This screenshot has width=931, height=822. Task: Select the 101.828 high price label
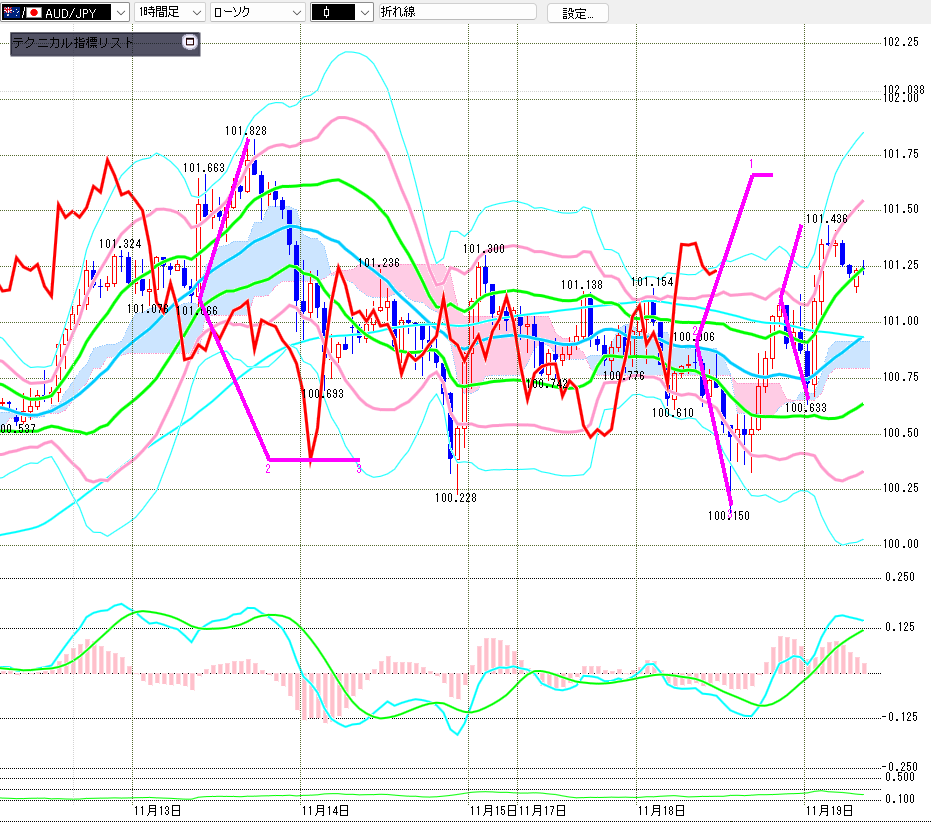click(x=245, y=131)
